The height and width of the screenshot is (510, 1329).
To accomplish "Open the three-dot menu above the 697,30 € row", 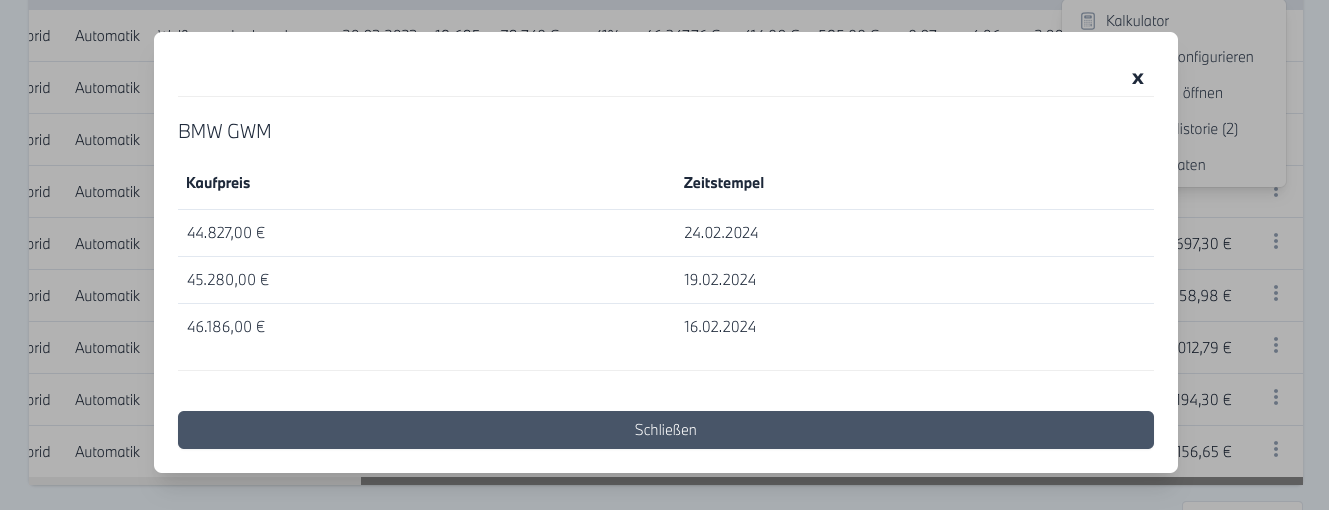I will (x=1276, y=190).
